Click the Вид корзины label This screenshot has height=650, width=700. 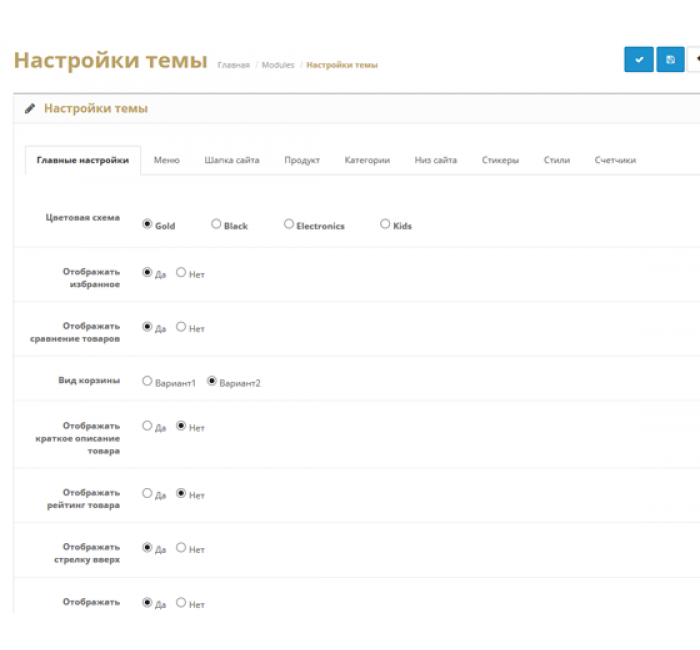coord(89,380)
